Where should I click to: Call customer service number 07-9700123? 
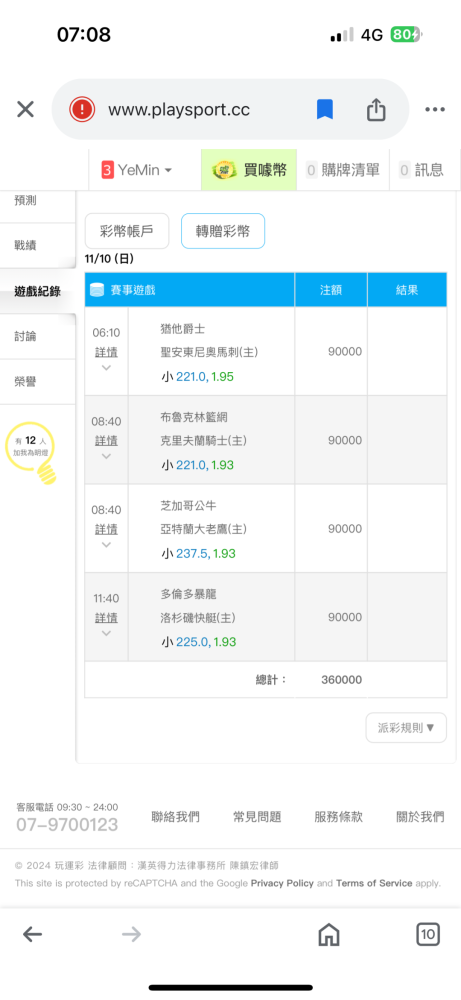(67, 825)
